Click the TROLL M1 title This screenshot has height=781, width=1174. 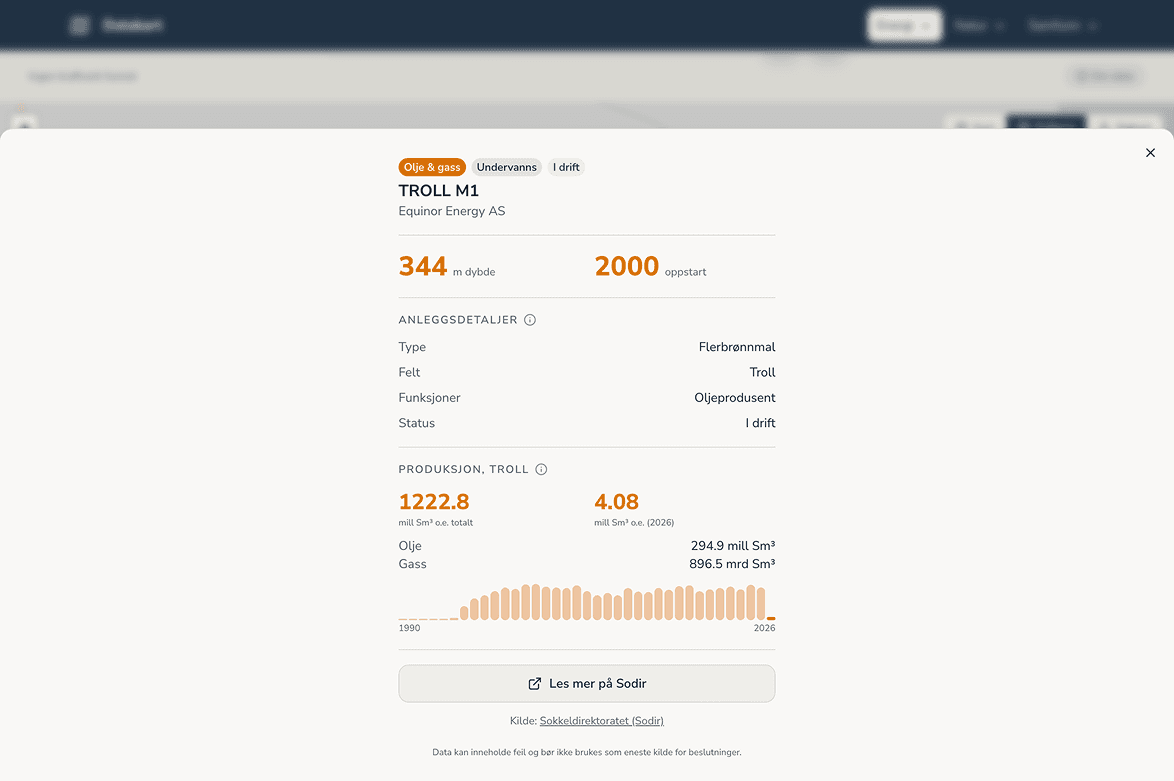pyautogui.click(x=439, y=191)
